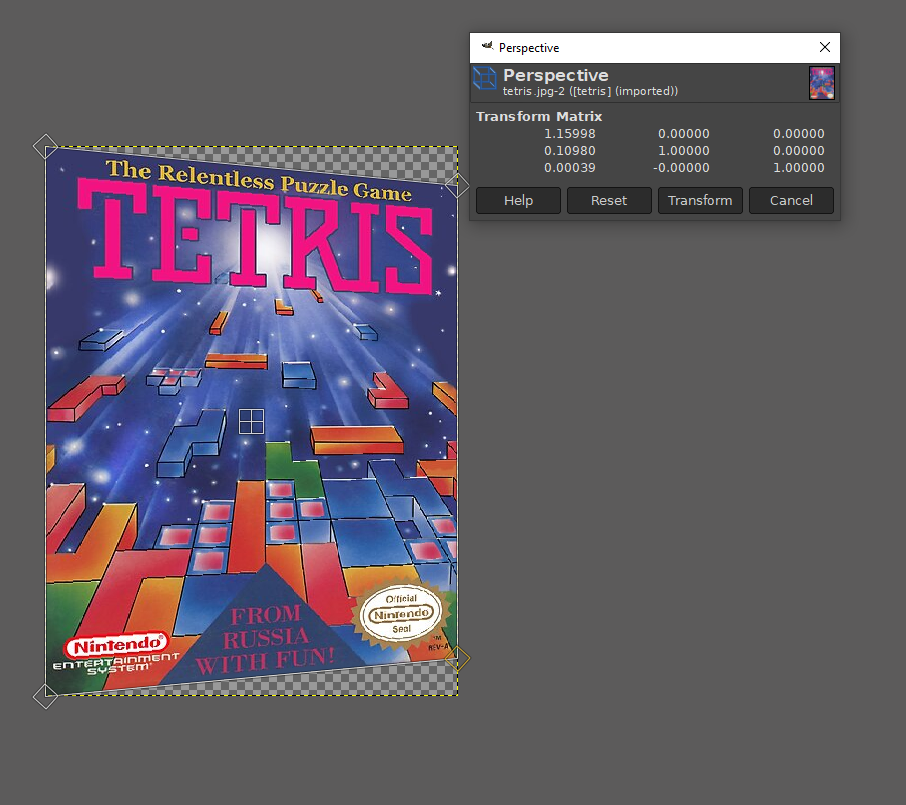Viewport: 906px width, 805px height.
Task: Open Help for the Perspective tool
Action: 518,200
